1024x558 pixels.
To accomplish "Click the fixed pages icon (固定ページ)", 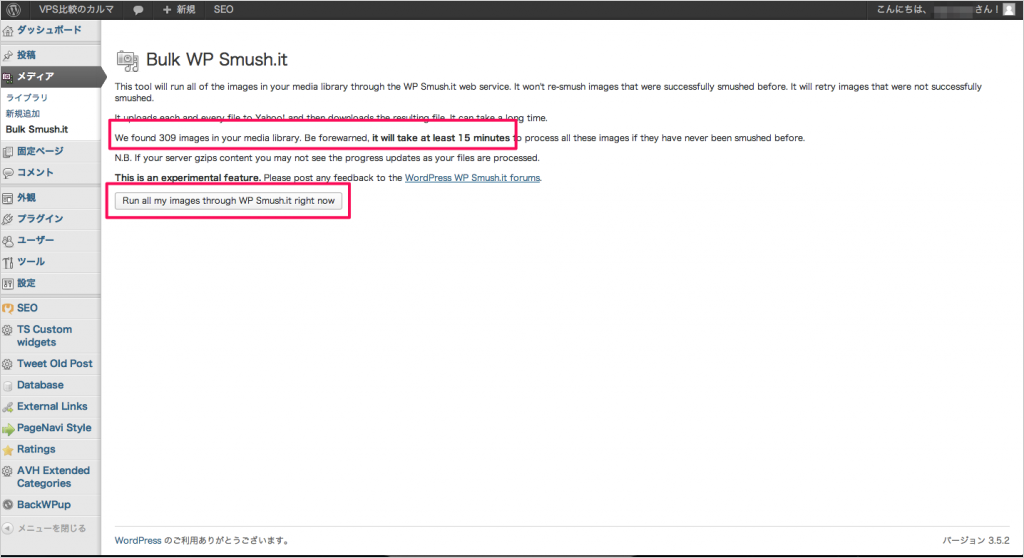I will click(8, 152).
